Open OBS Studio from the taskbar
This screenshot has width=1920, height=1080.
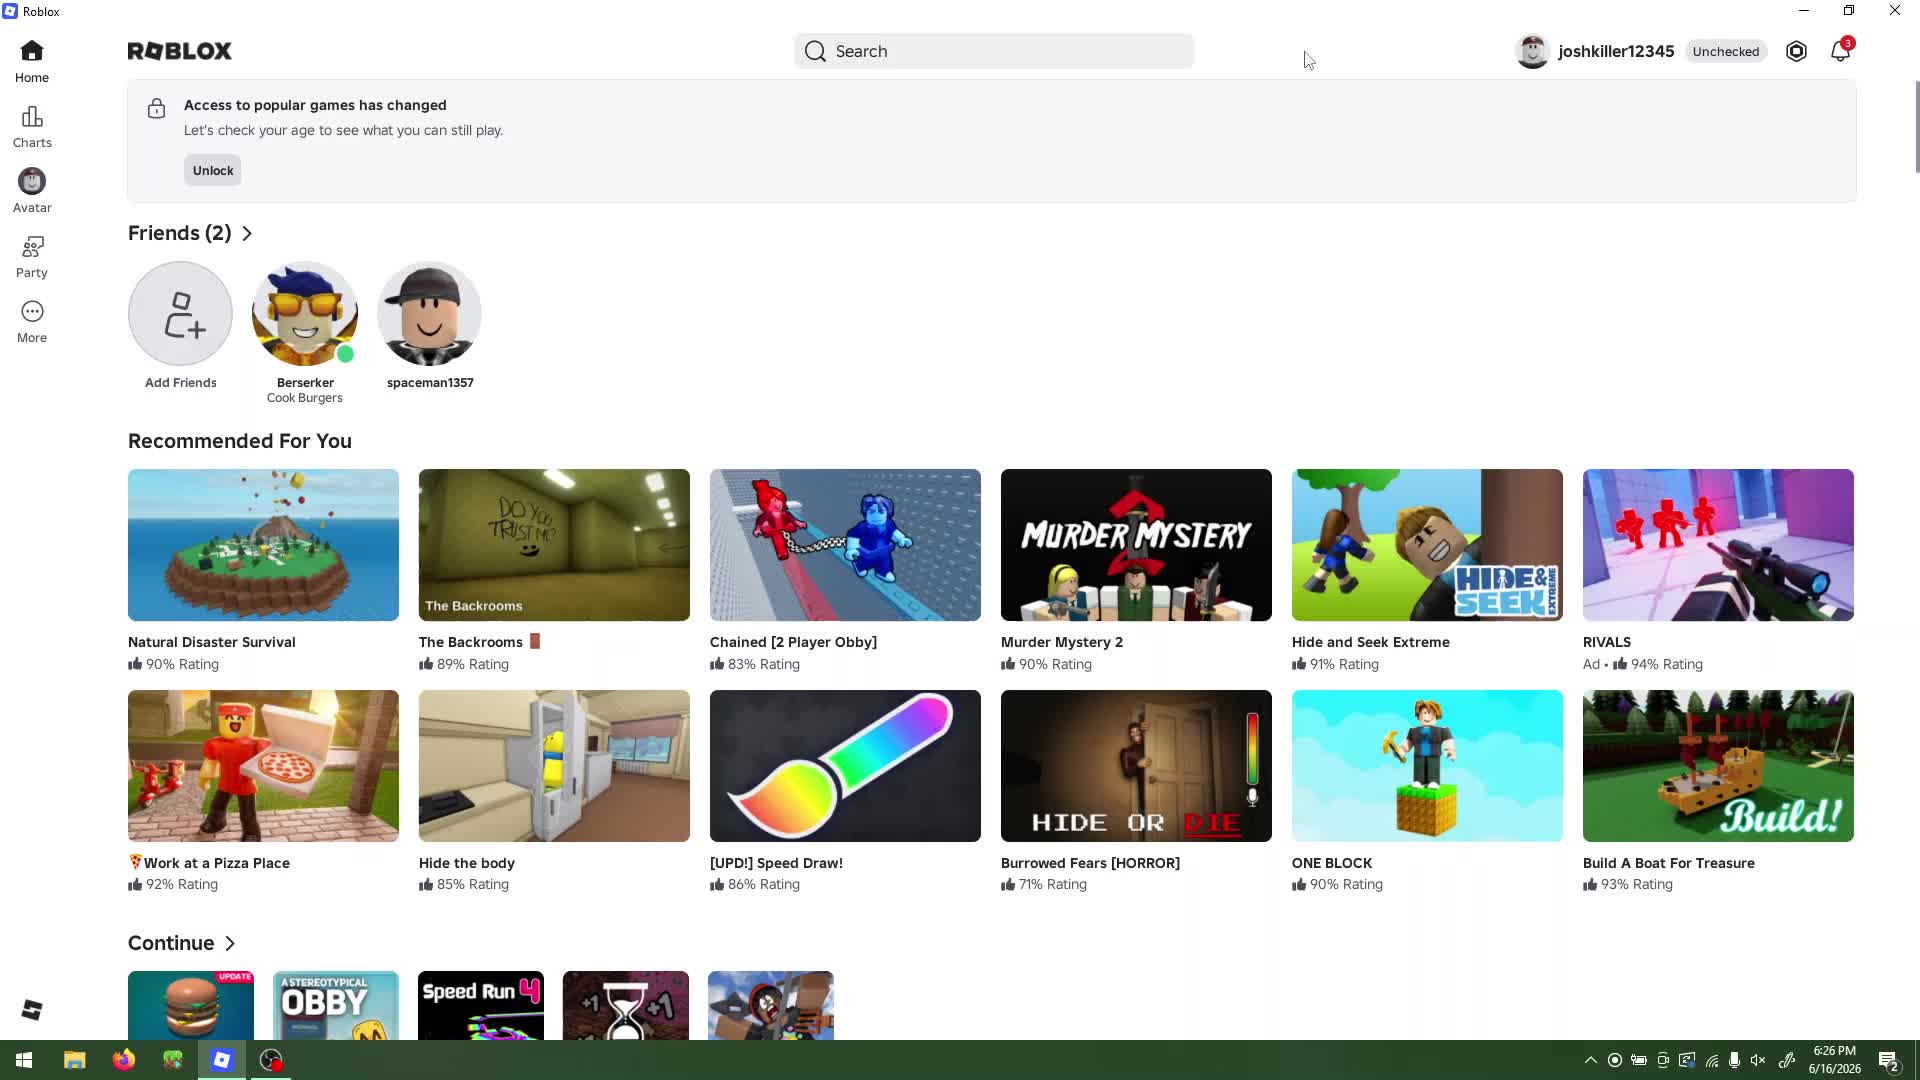point(271,1060)
